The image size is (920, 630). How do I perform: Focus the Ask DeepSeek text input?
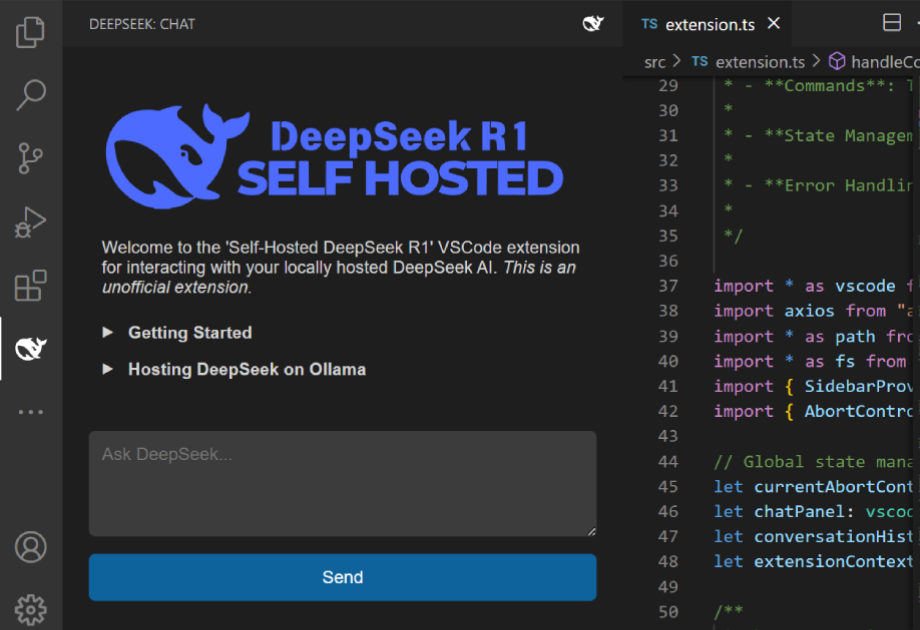[x=342, y=483]
